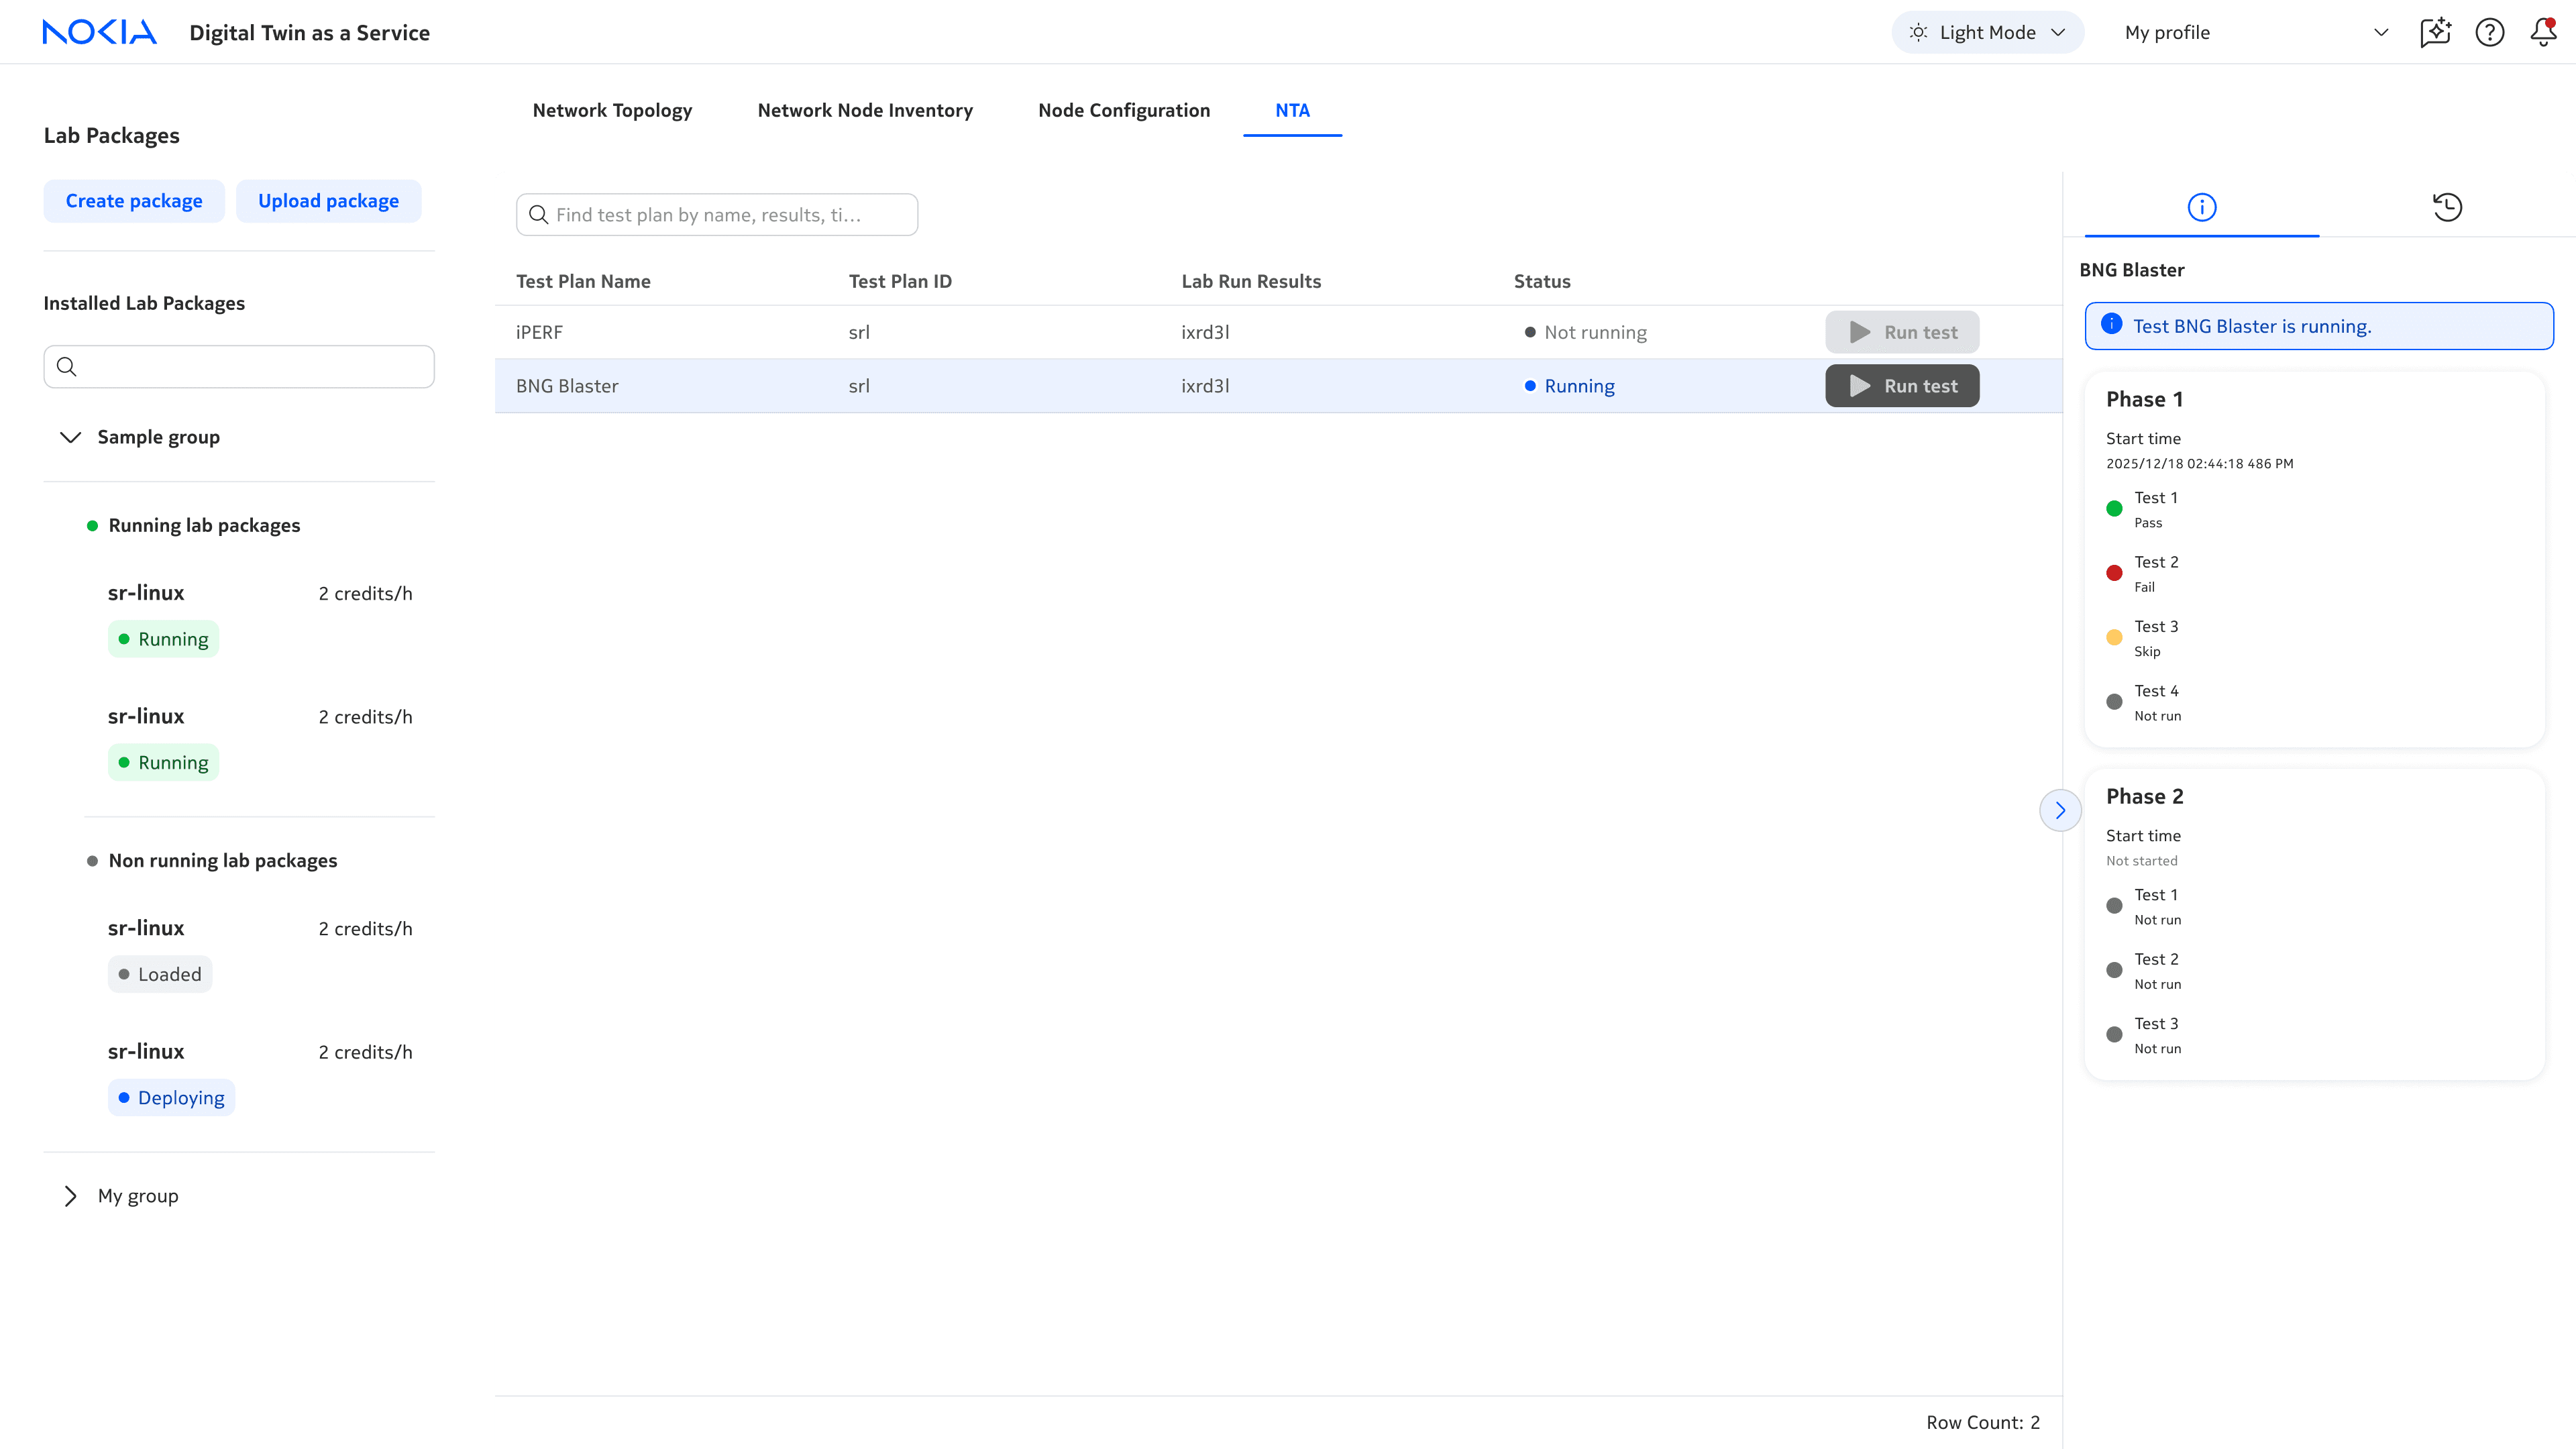Image resolution: width=2576 pixels, height=1449 pixels.
Task: Open the Node Configuration tab
Action: (1123, 110)
